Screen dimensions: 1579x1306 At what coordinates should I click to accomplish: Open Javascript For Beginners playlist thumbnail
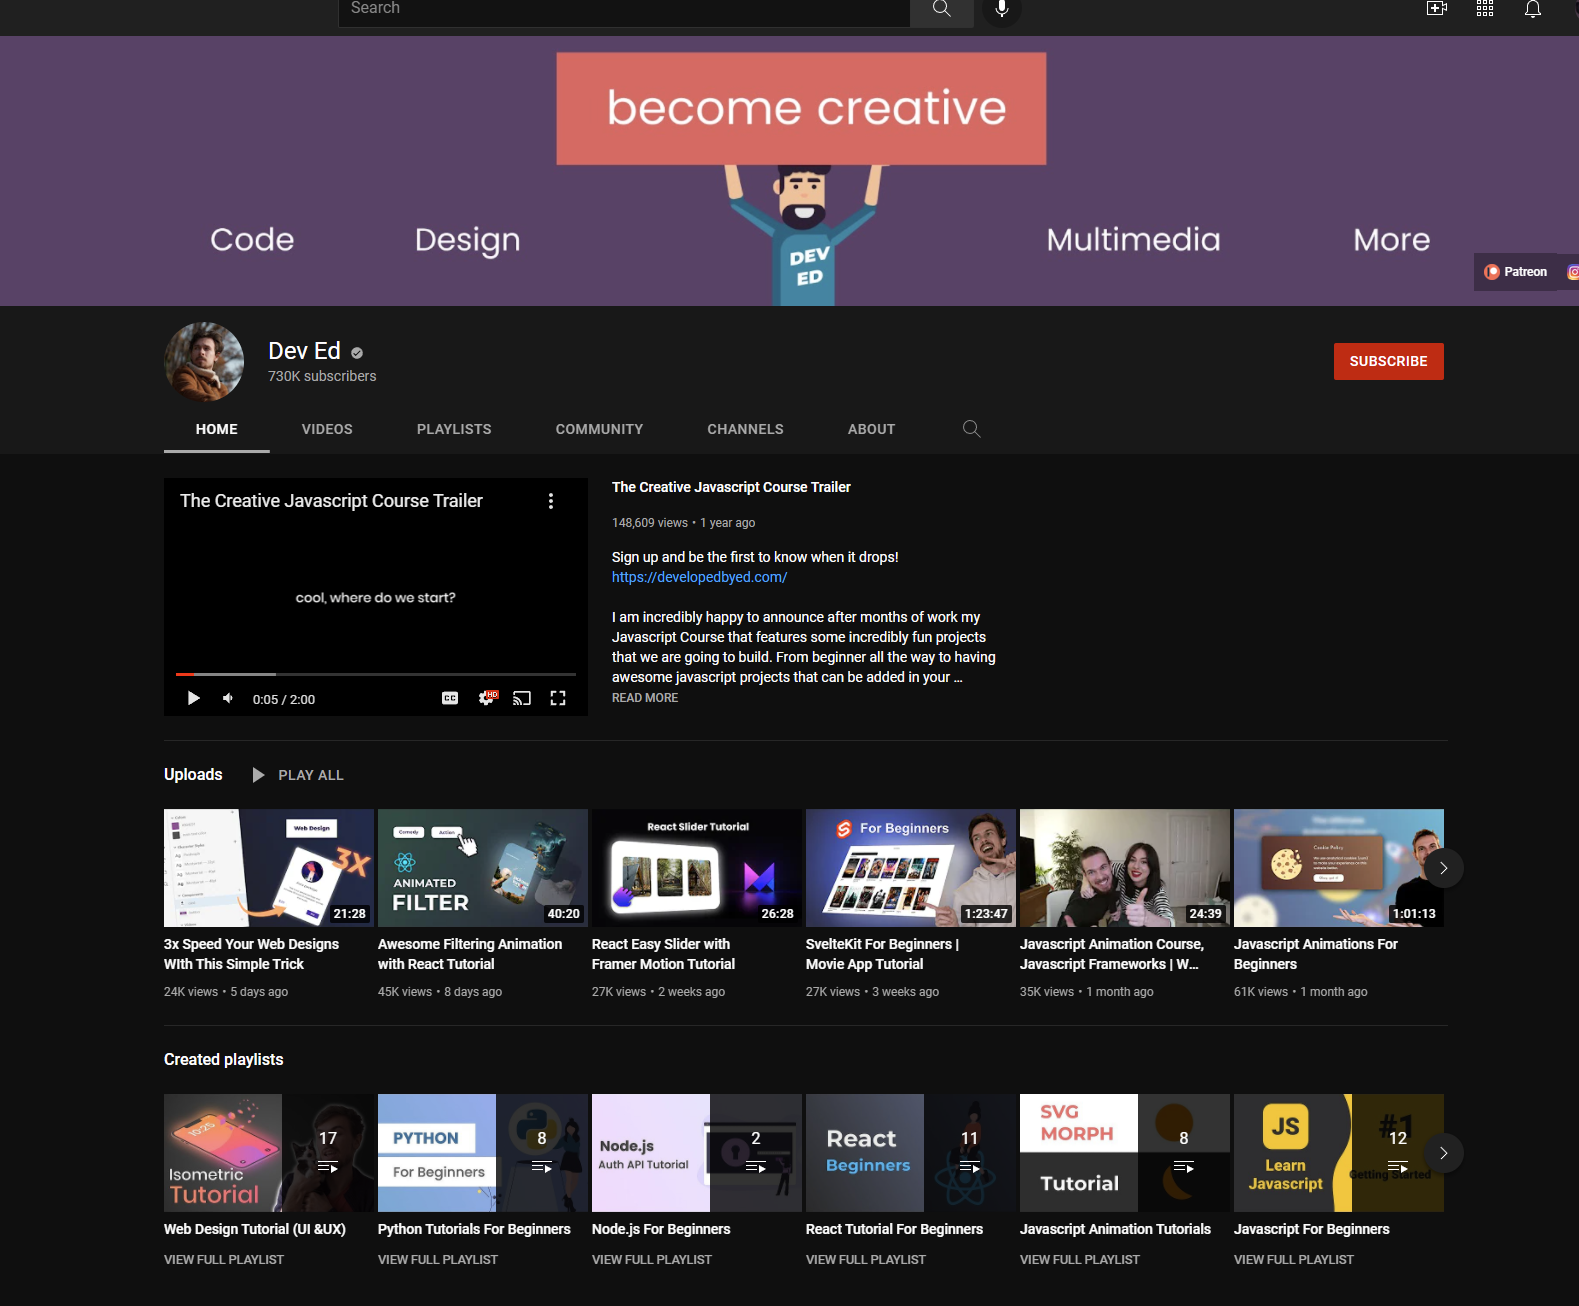1339,1153
